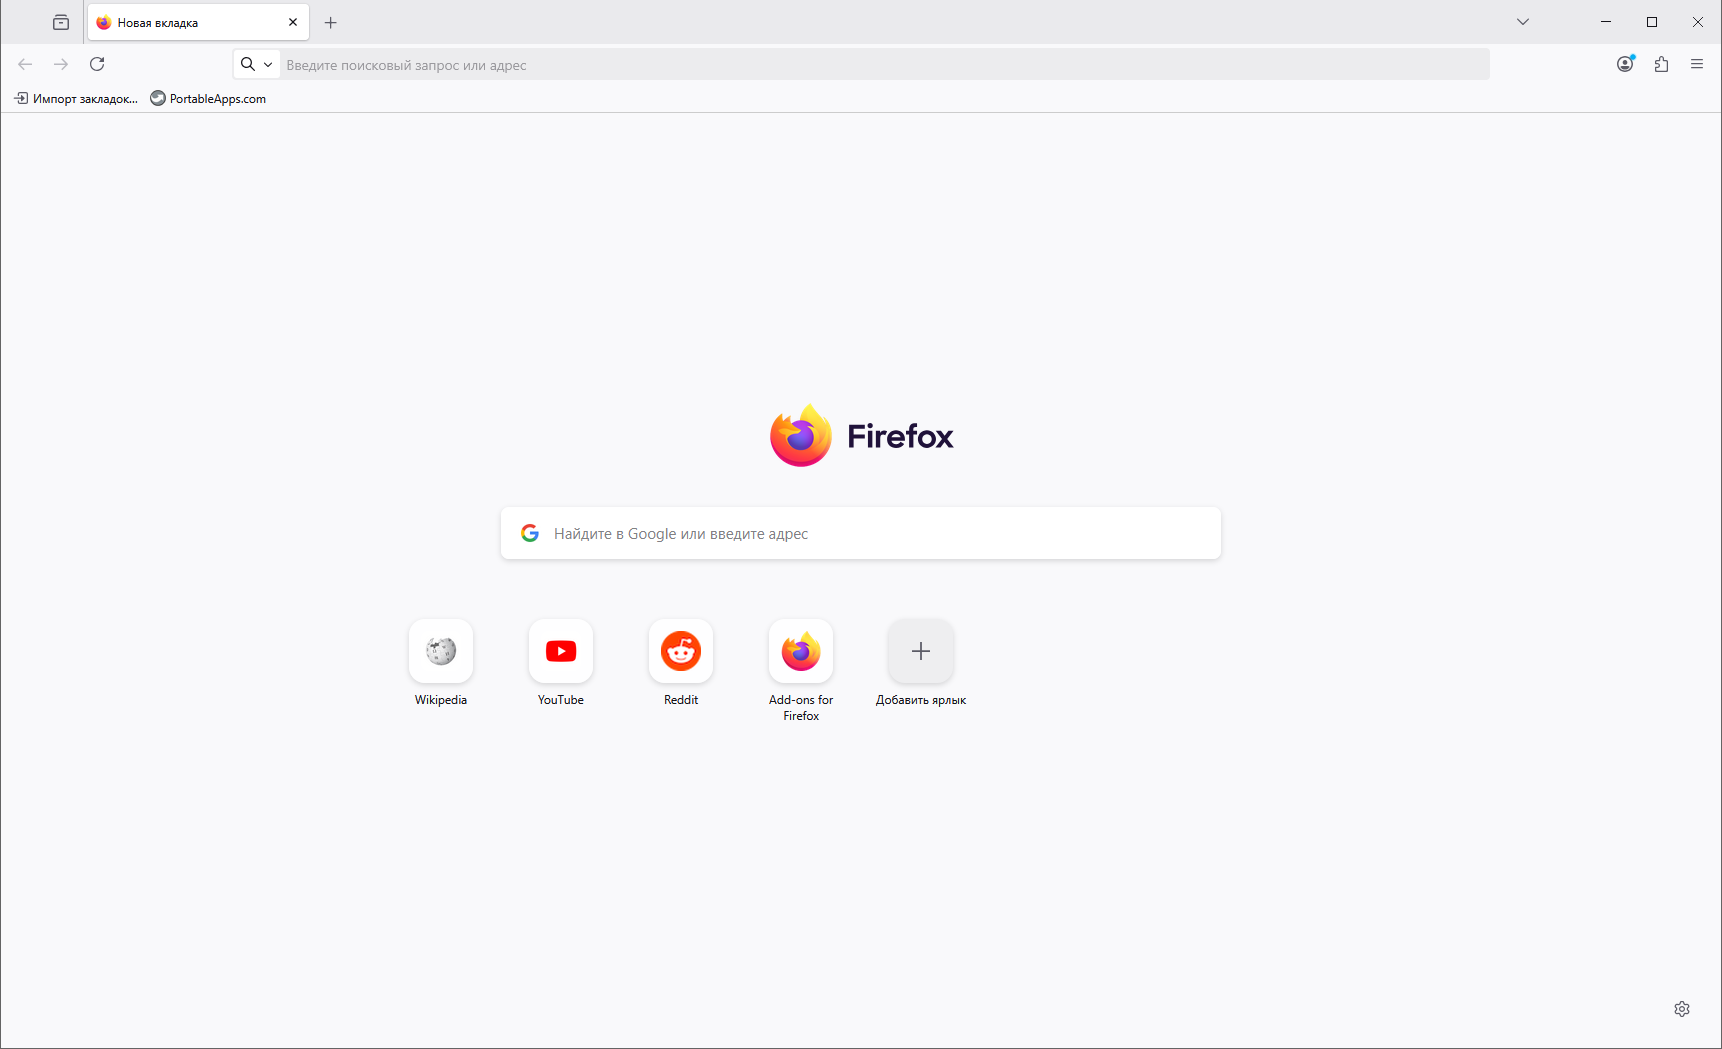Close the Новая вкладка tab
1722x1049 pixels.
(x=293, y=22)
